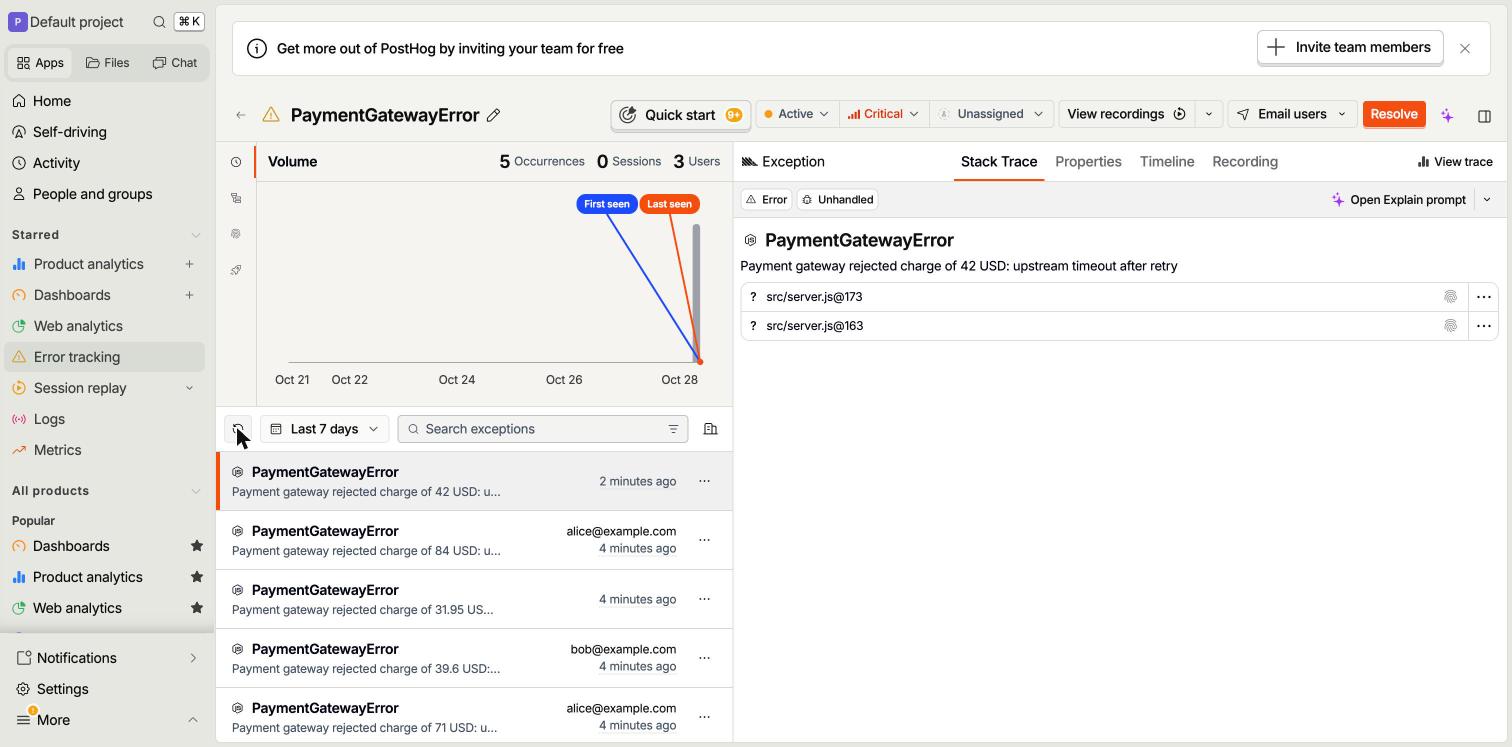Select the tree breakdown icon in chart rail
The height and width of the screenshot is (747, 1512).
pos(236,198)
